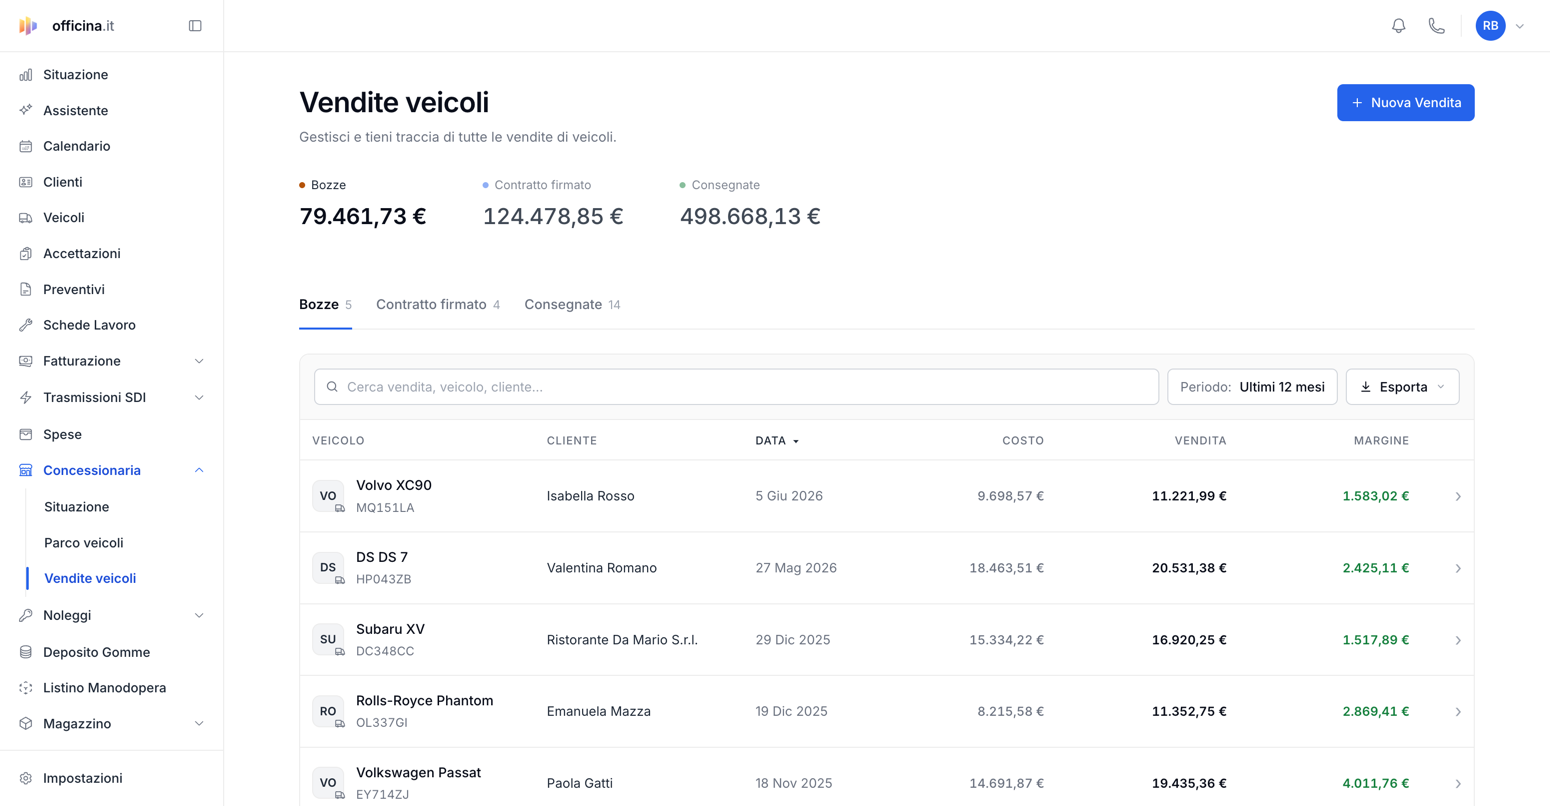Open the Volvo XC90 row arrow
1550x806 pixels.
pos(1458,496)
